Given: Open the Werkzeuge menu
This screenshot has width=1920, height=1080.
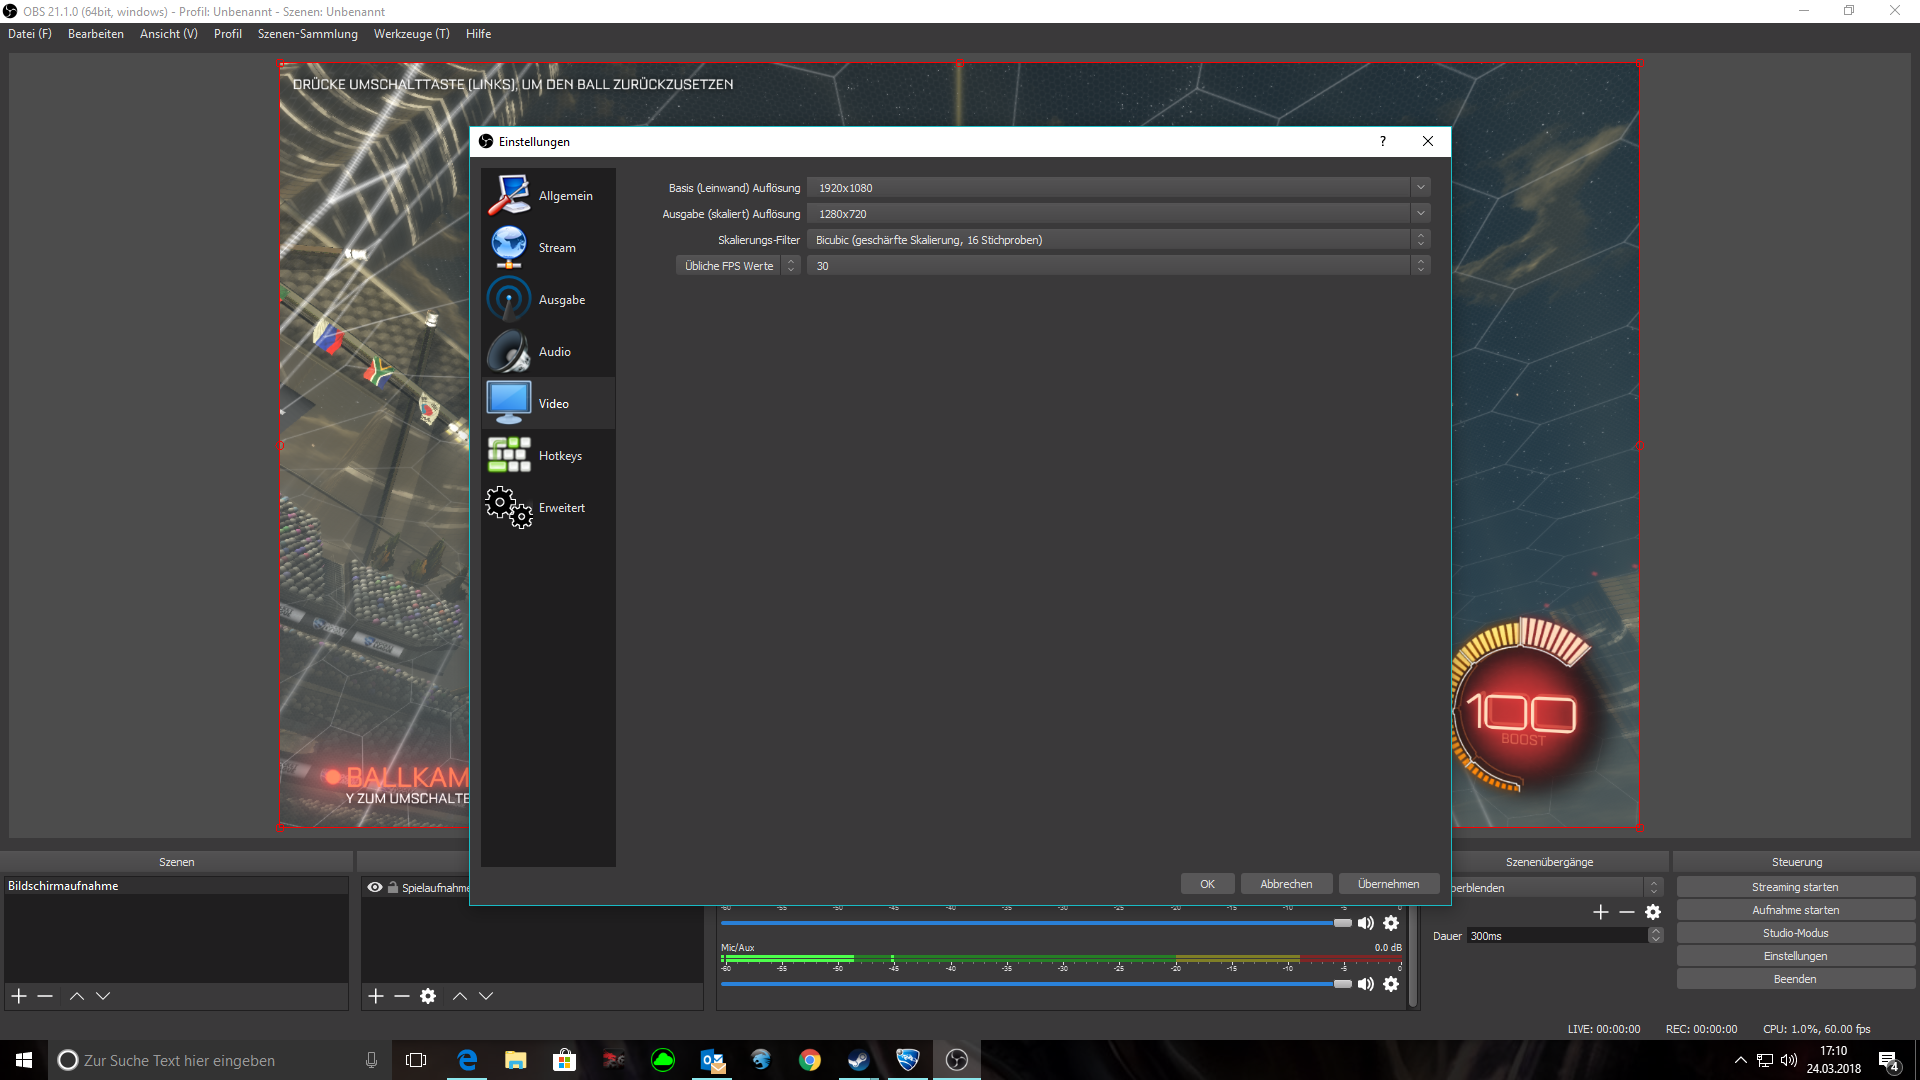Looking at the screenshot, I should 411,34.
